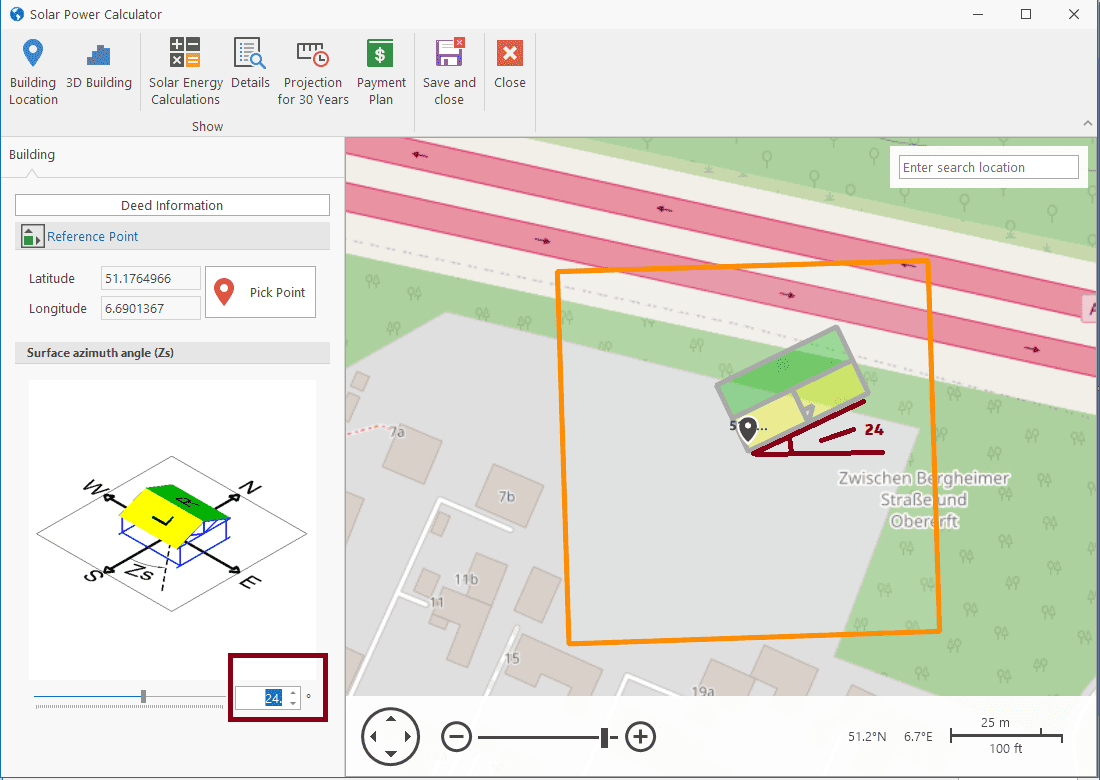Click the Pick Point button
This screenshot has width=1100, height=780.
click(261, 292)
